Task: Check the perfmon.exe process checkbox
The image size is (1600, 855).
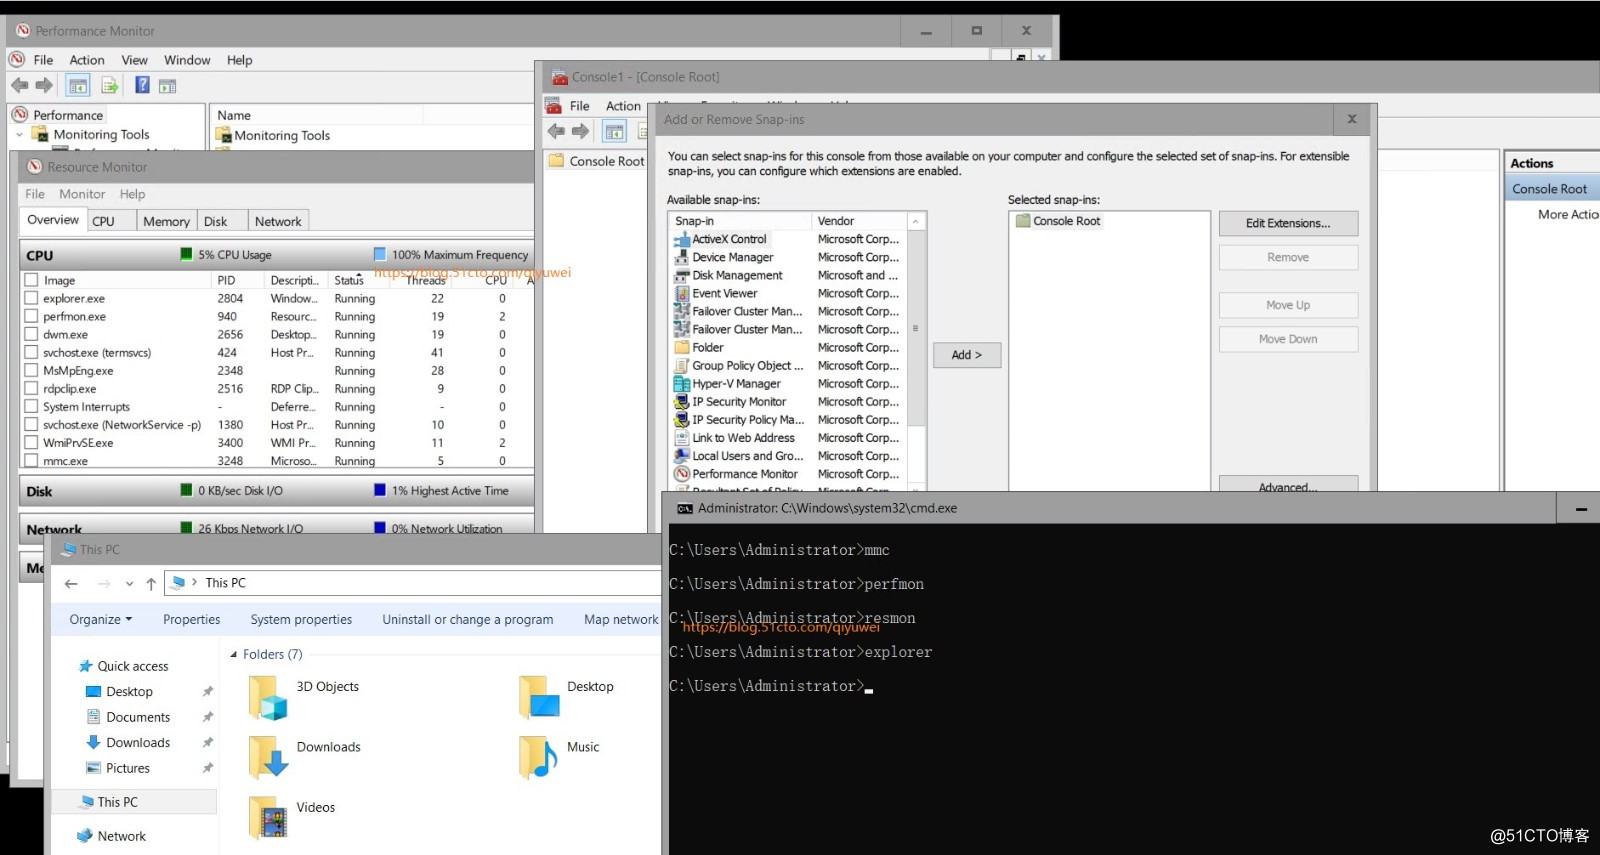Action: tap(31, 316)
